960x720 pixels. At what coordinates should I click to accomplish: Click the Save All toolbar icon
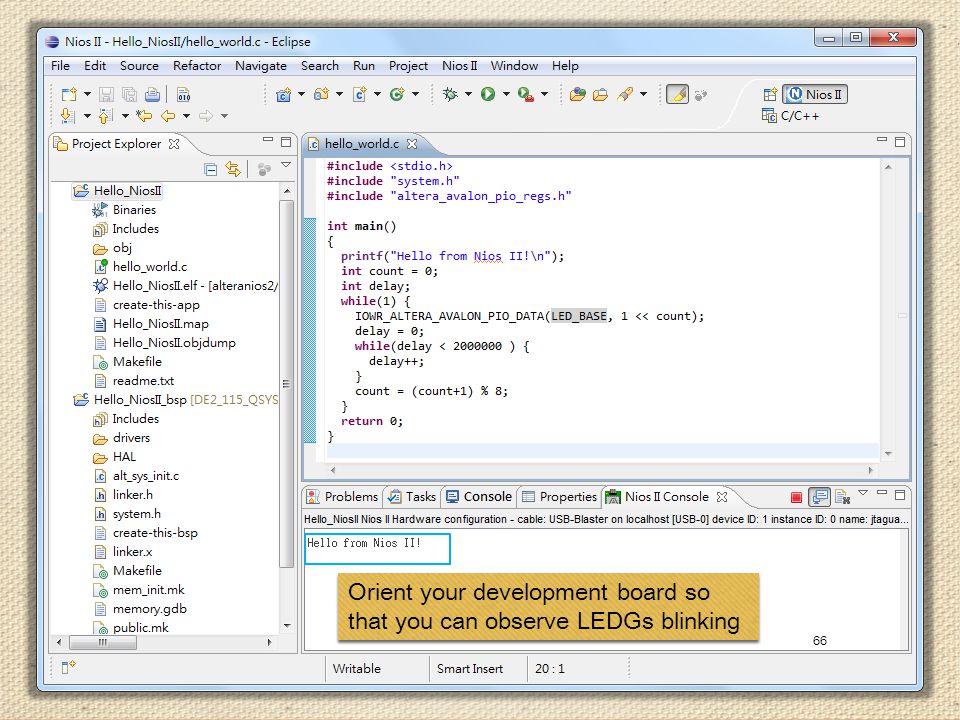129,94
